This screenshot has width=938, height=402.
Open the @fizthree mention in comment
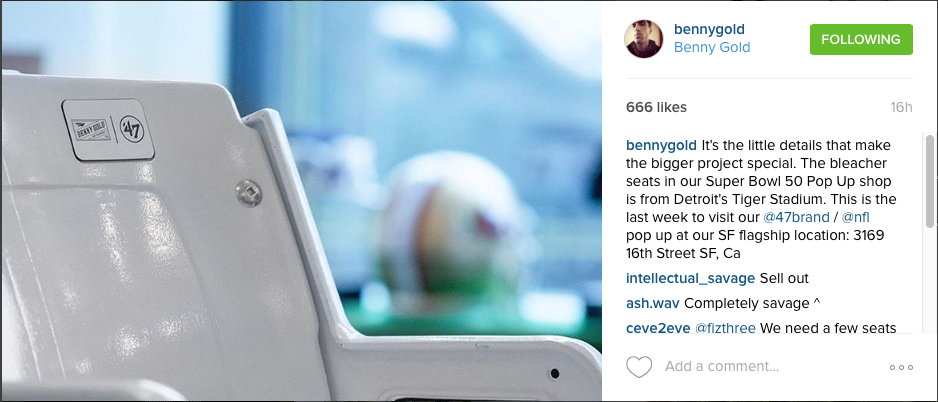725,328
